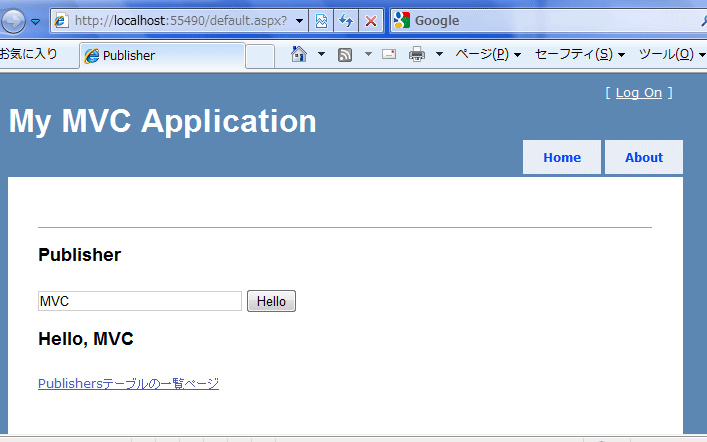
Task: Click the refresh page icon
Action: 346,21
